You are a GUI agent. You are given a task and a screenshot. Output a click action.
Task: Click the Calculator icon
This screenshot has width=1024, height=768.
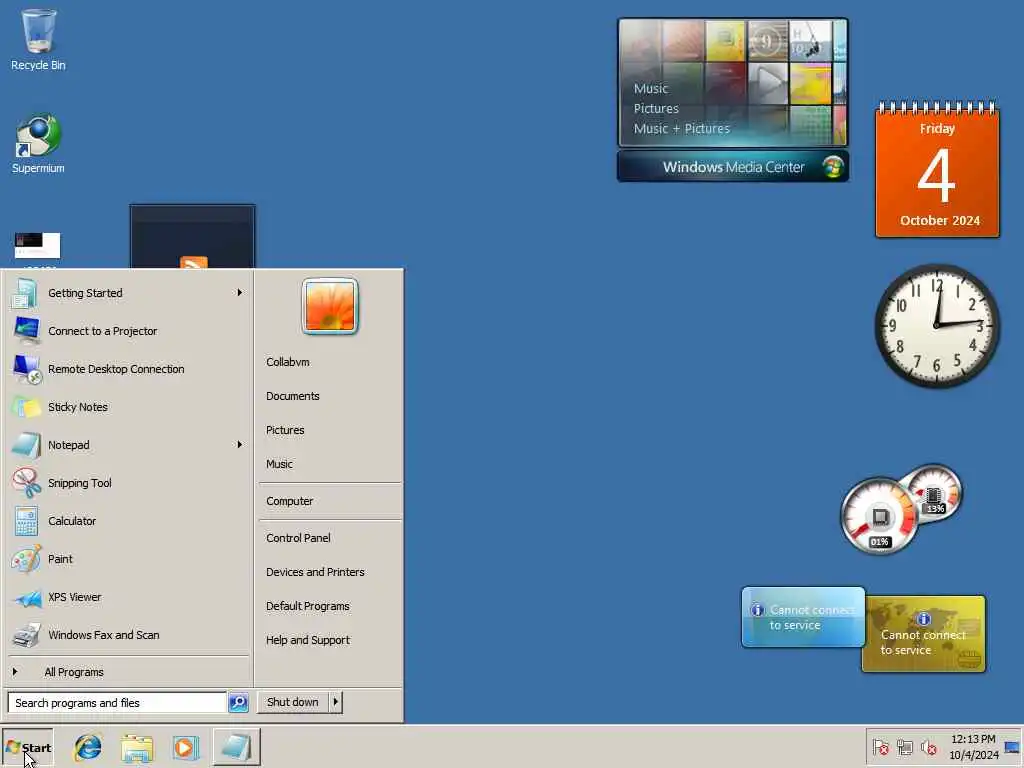(x=26, y=521)
